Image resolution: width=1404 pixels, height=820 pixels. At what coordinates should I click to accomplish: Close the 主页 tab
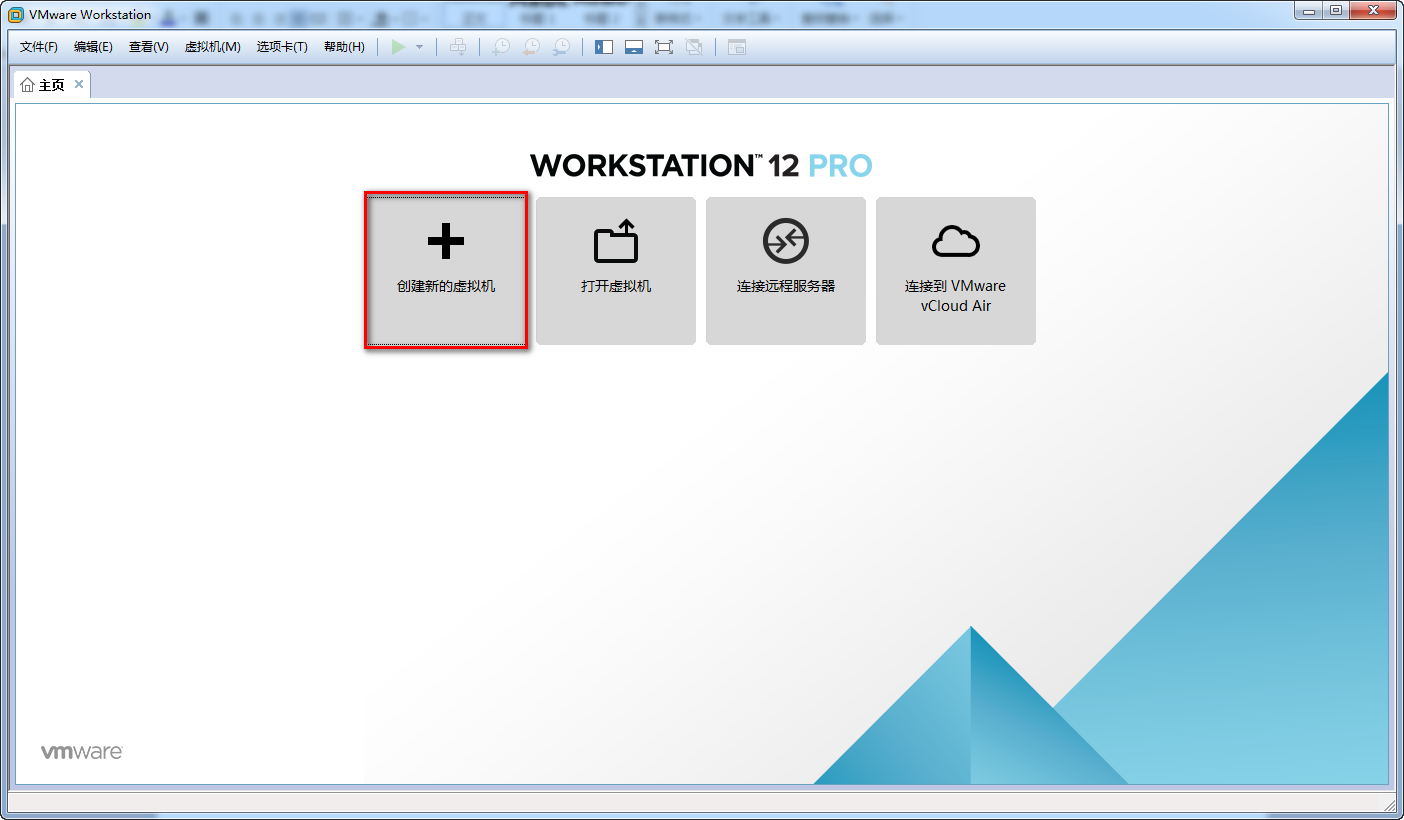79,84
